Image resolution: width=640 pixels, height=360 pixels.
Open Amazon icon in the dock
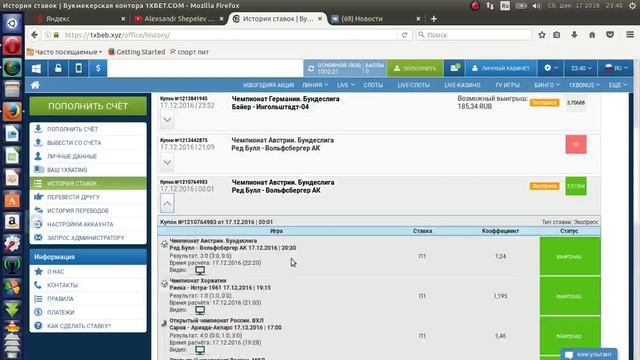click(x=12, y=221)
